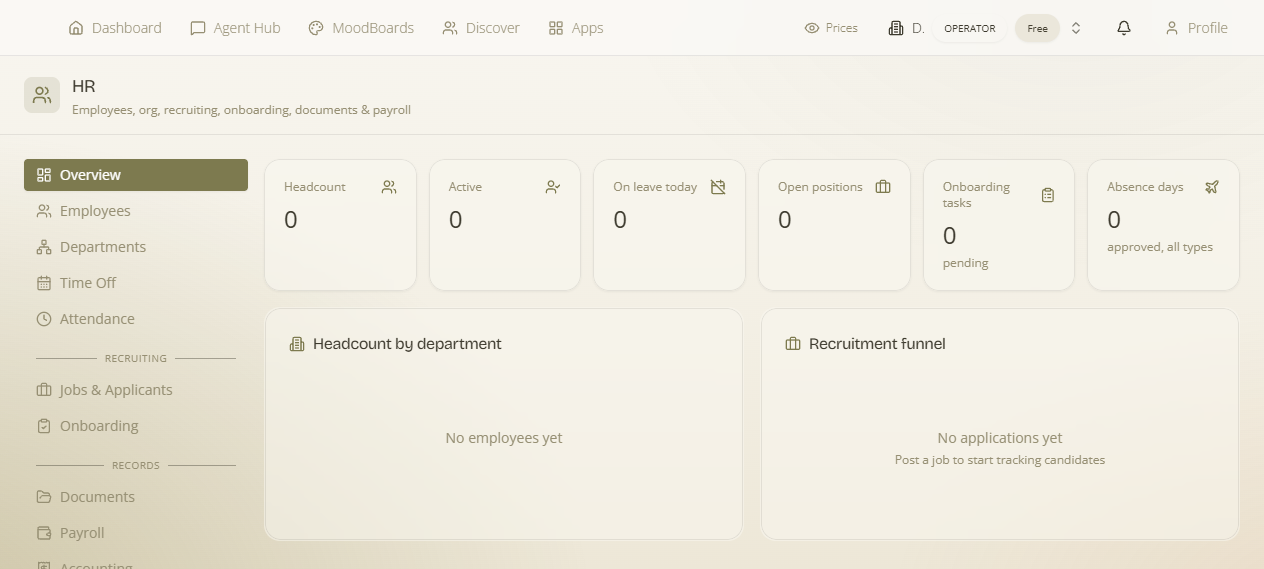Open the Payroll section
This screenshot has height=569, width=1264.
pos(136,533)
